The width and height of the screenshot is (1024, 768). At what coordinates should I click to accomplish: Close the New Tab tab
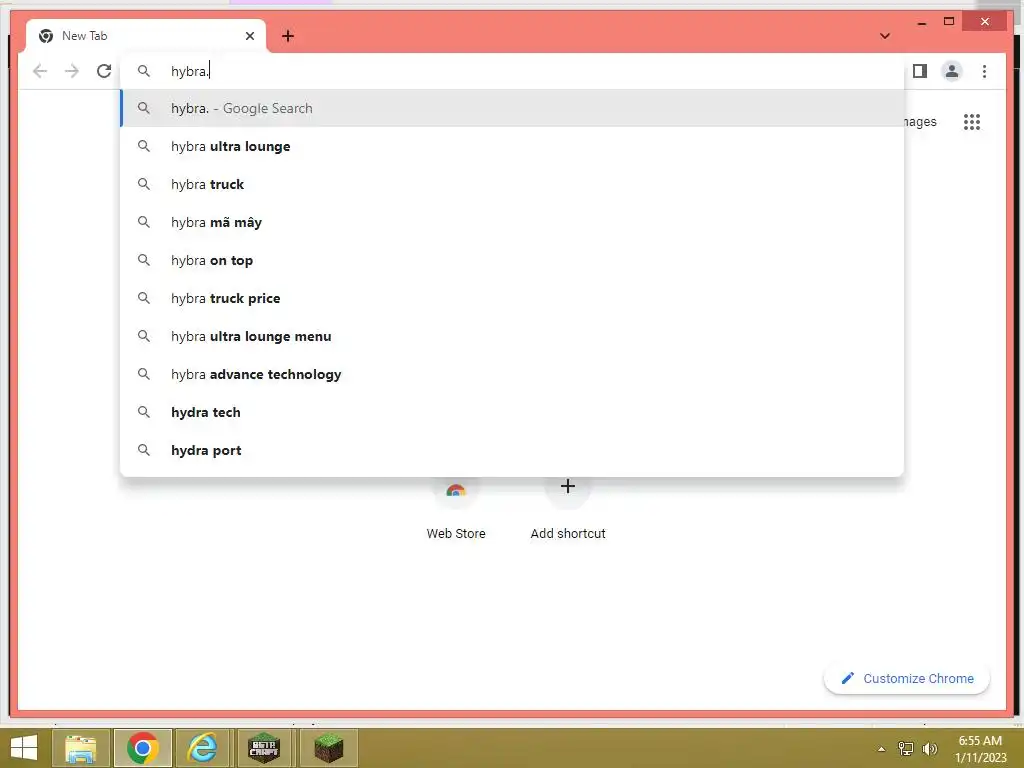[x=249, y=36]
